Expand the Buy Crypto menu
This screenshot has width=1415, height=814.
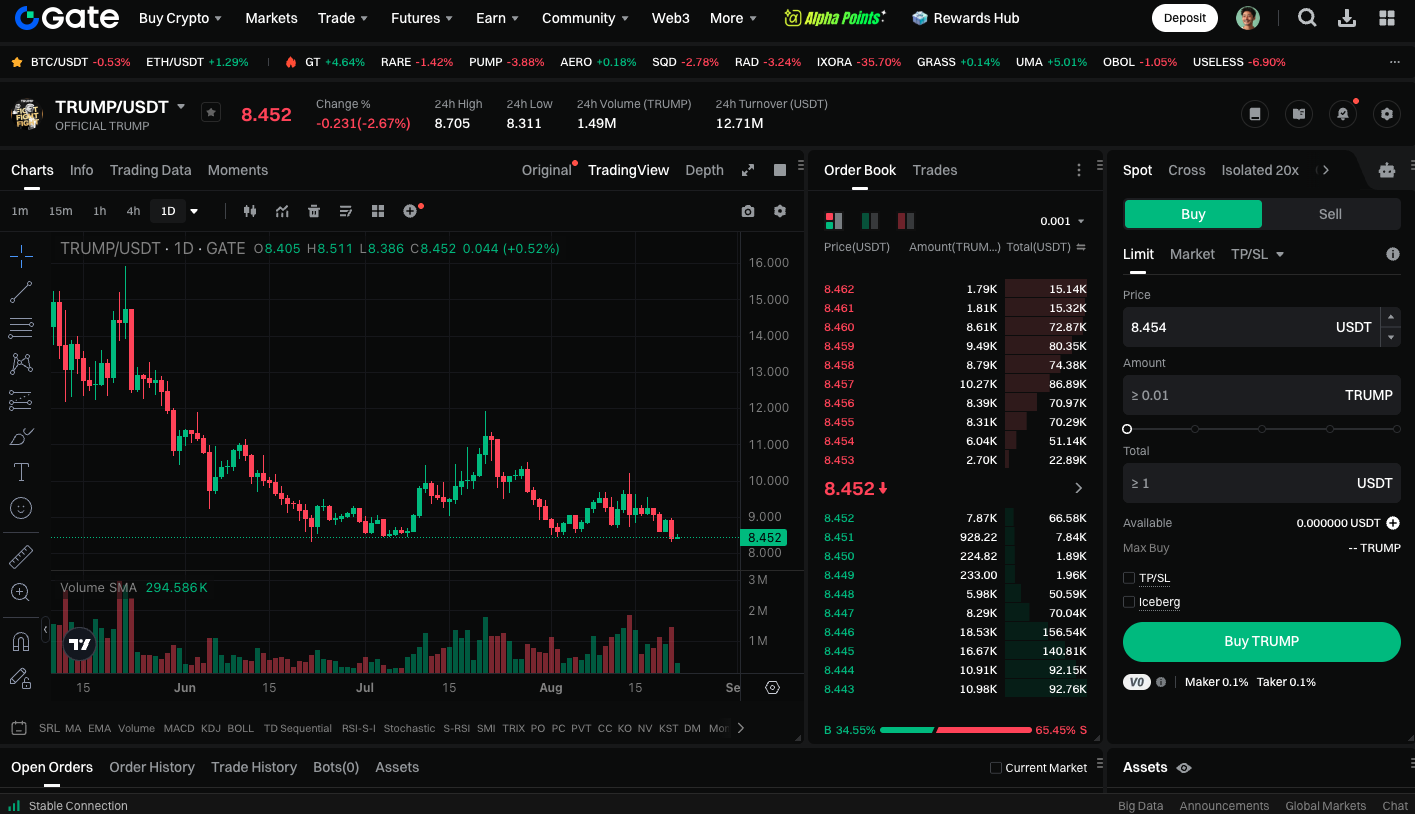180,18
